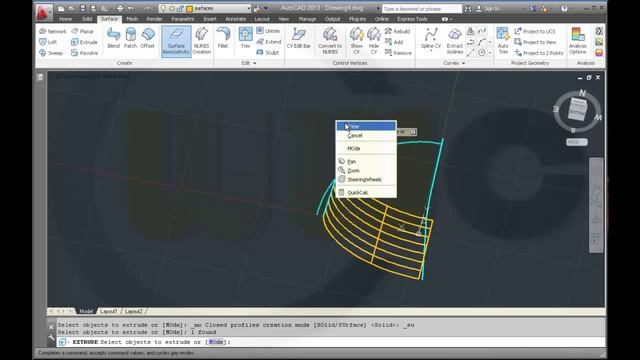Click the Untrim tool

pos(268,31)
